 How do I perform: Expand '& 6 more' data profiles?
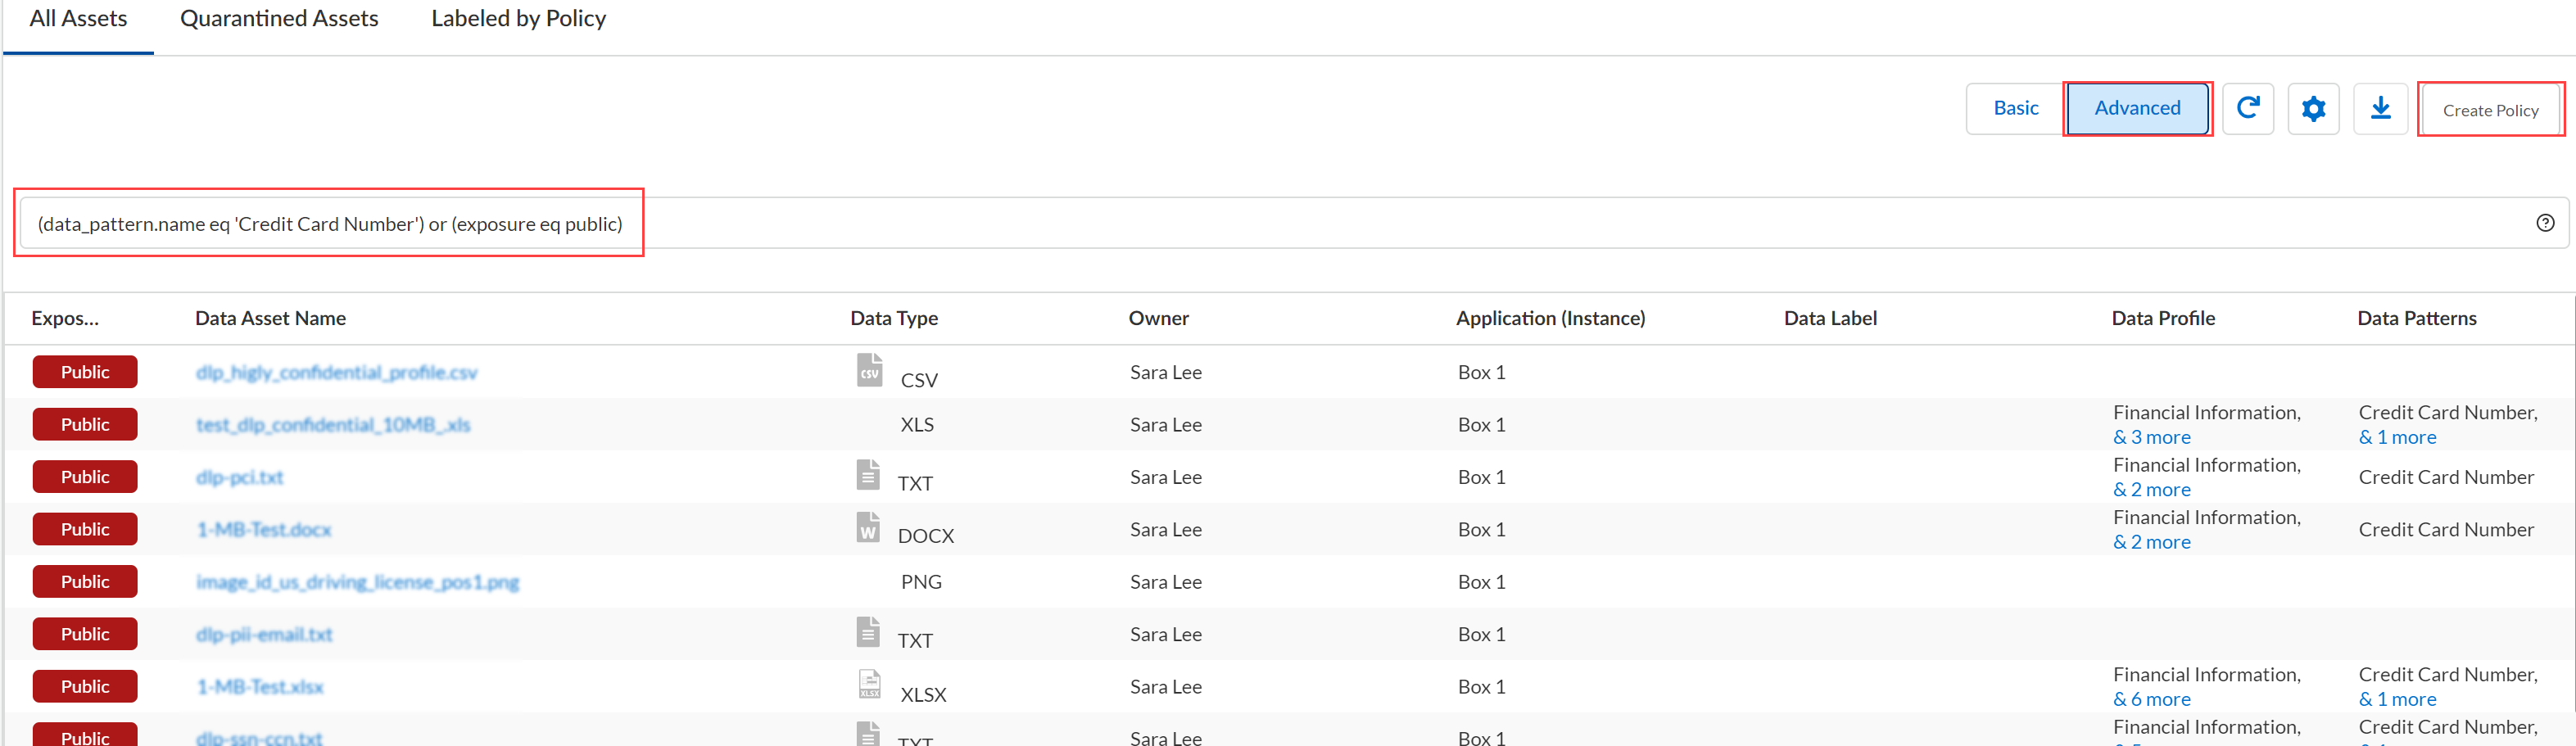coord(2151,699)
